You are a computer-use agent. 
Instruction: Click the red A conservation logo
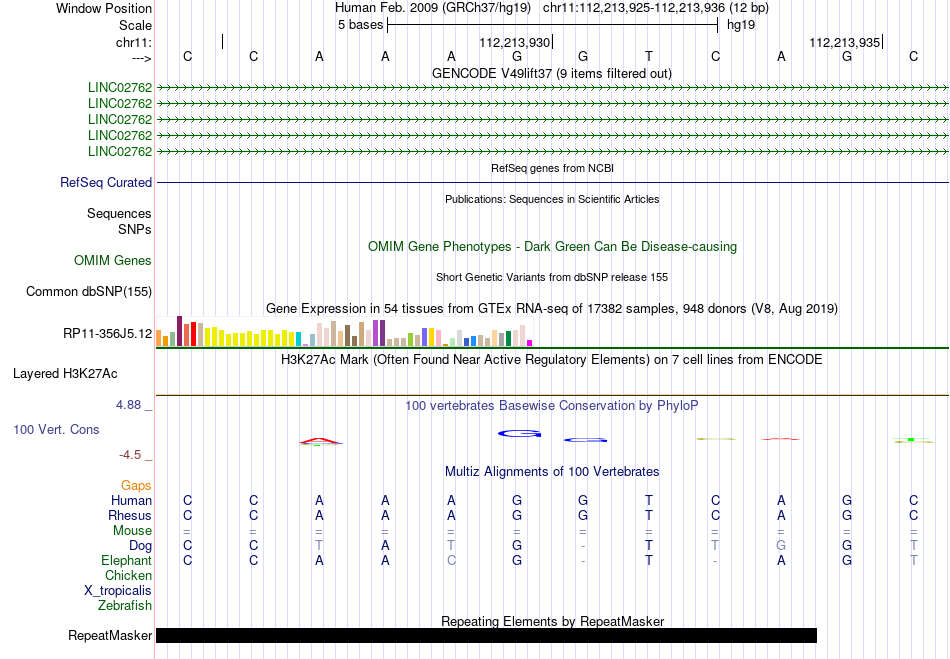321,442
